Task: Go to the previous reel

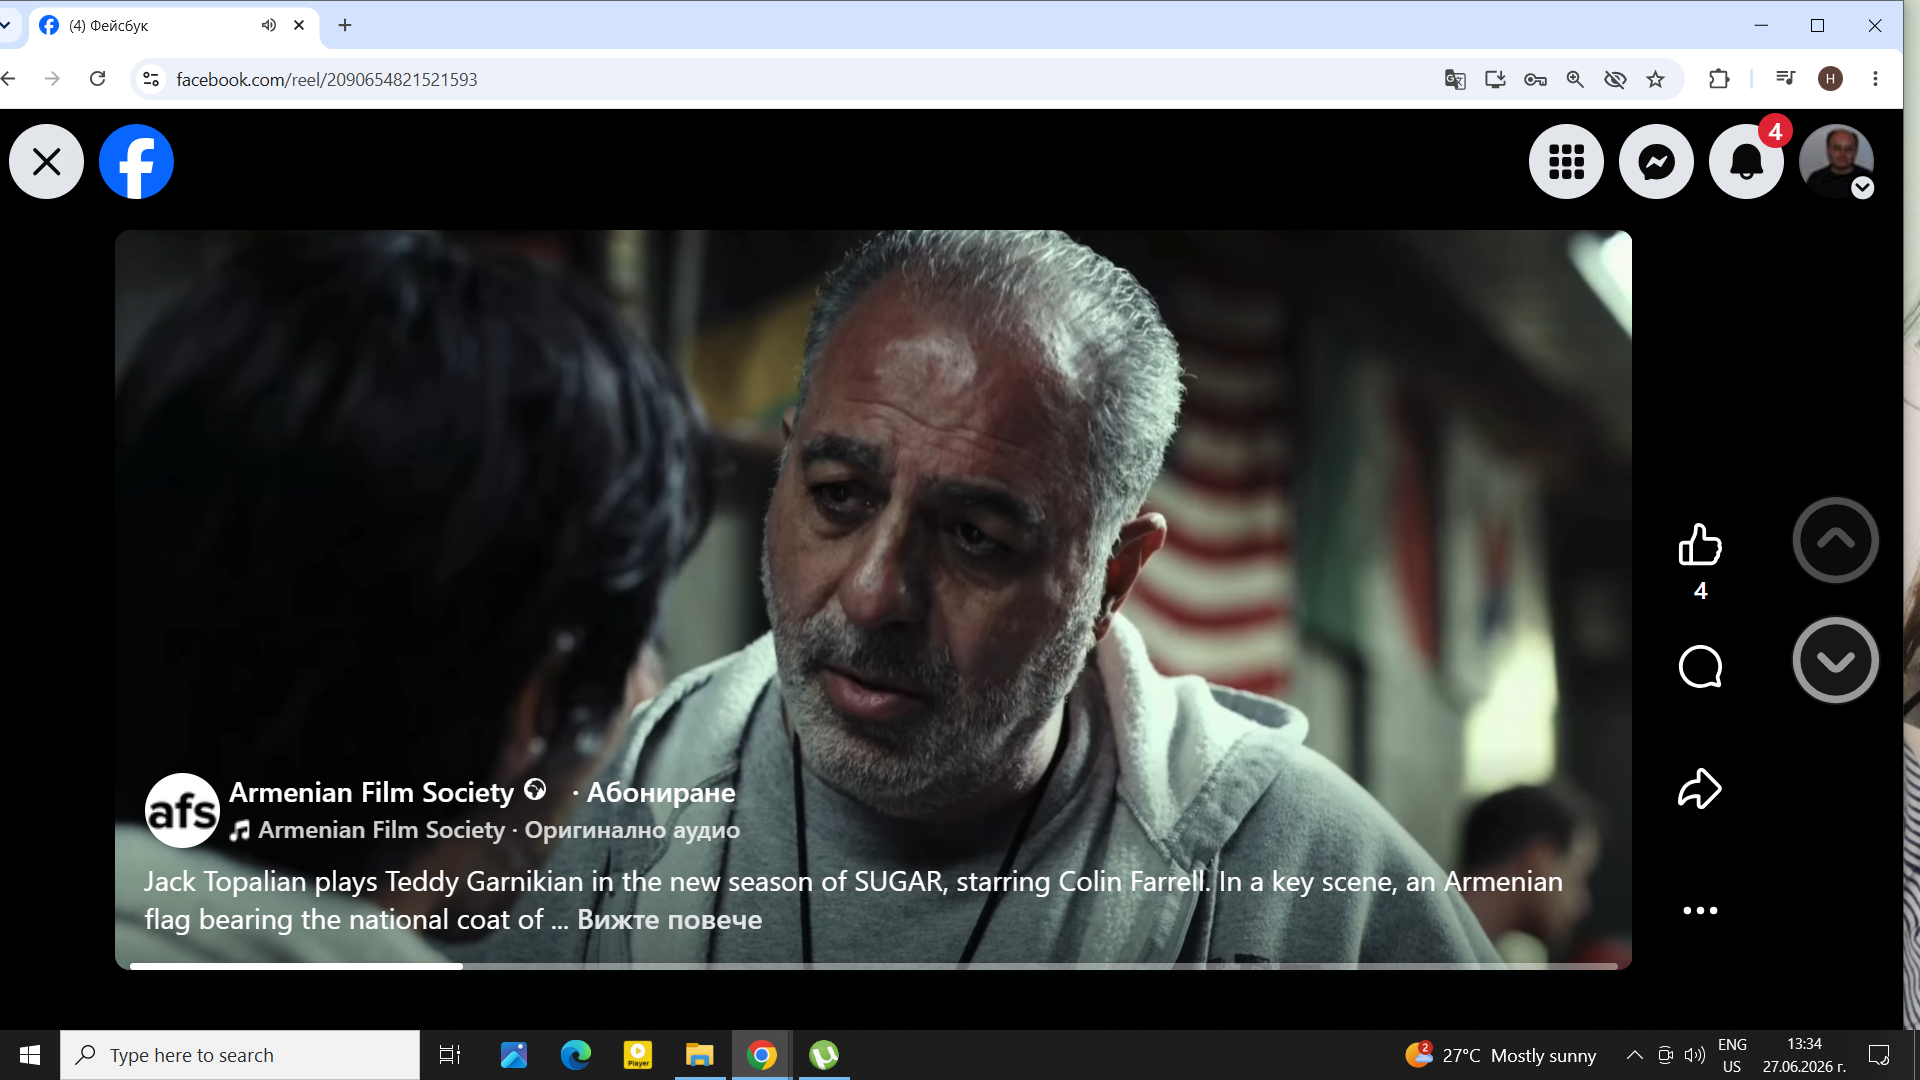Action: (x=1835, y=540)
